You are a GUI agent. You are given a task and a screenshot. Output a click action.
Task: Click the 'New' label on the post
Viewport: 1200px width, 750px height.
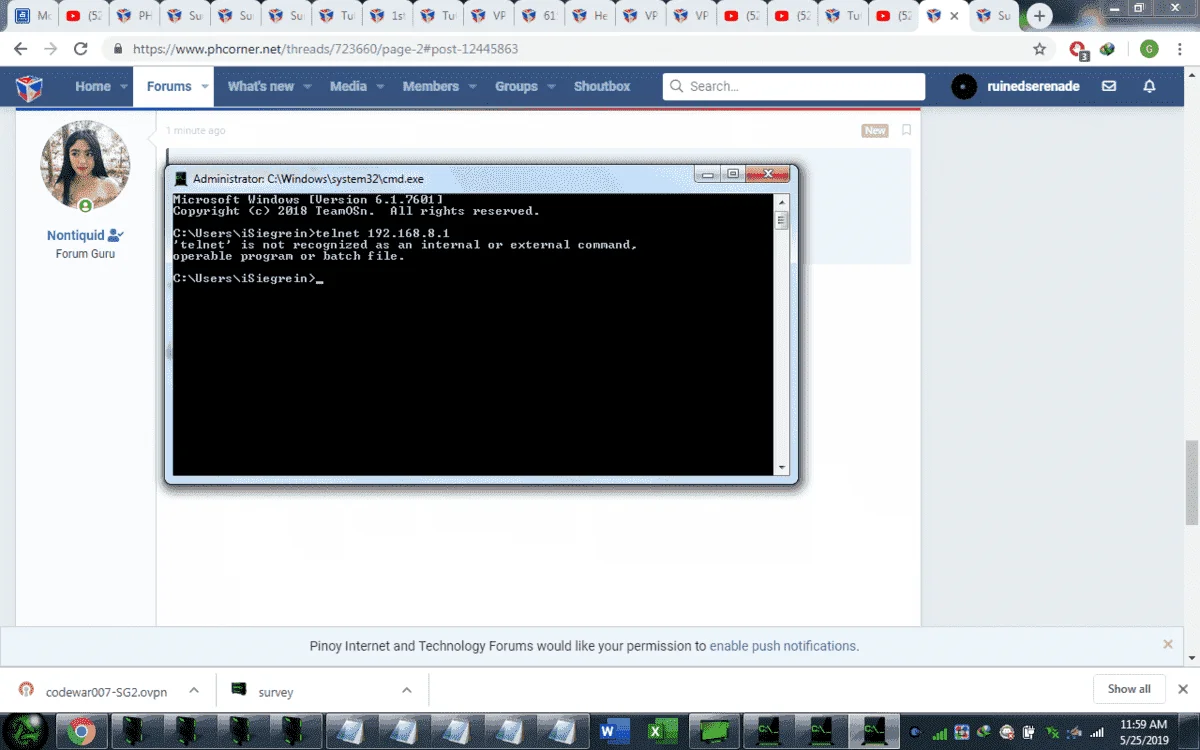875,131
